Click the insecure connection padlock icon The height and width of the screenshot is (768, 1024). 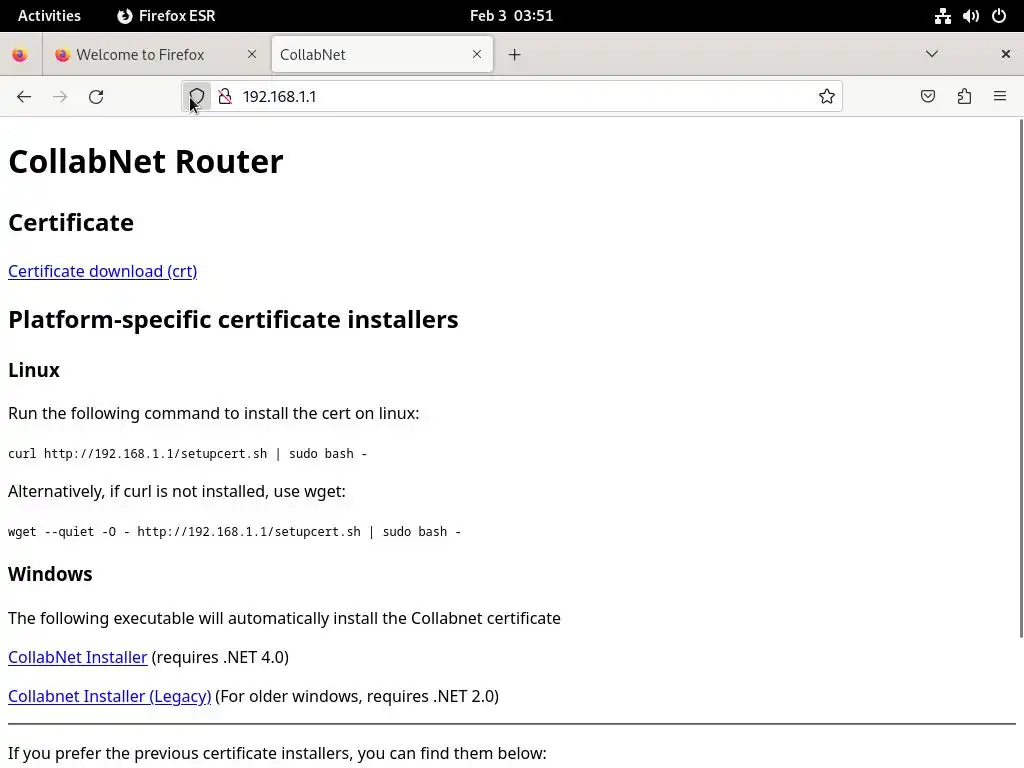pyautogui.click(x=225, y=97)
